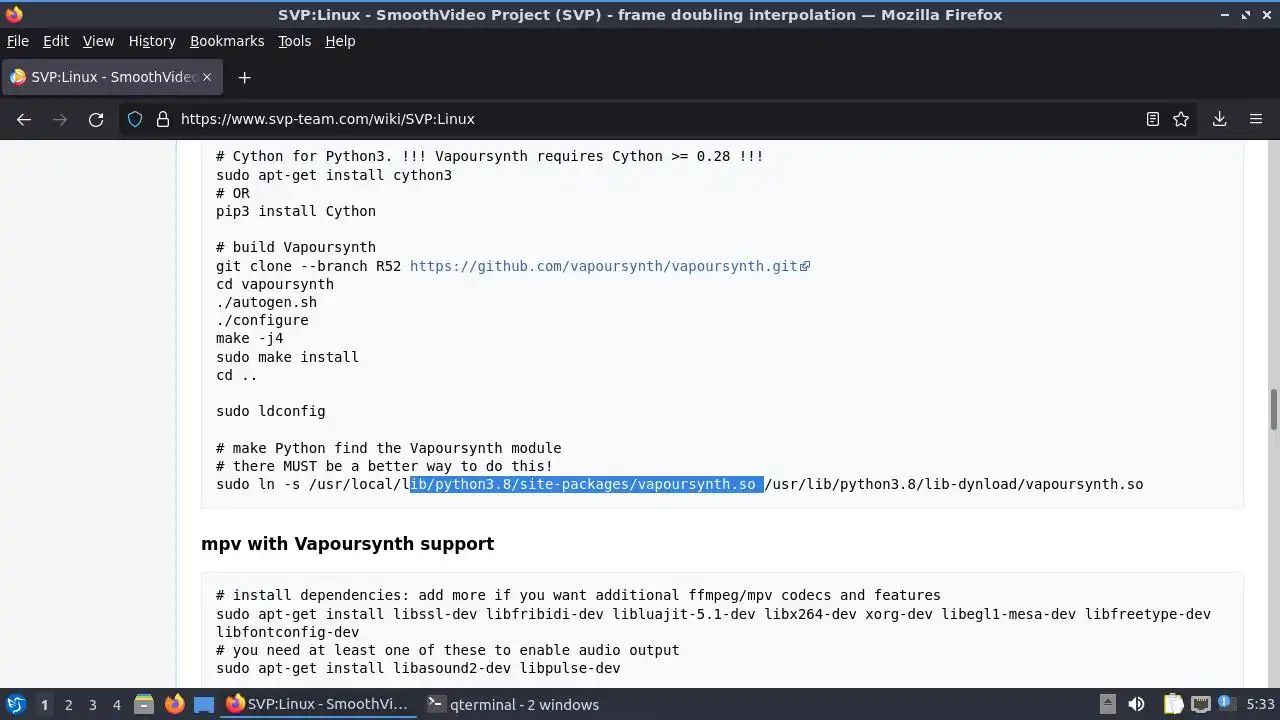Screen dimensions: 1280x720
Task: Open the Downloads panel
Action: pyautogui.click(x=1220, y=119)
